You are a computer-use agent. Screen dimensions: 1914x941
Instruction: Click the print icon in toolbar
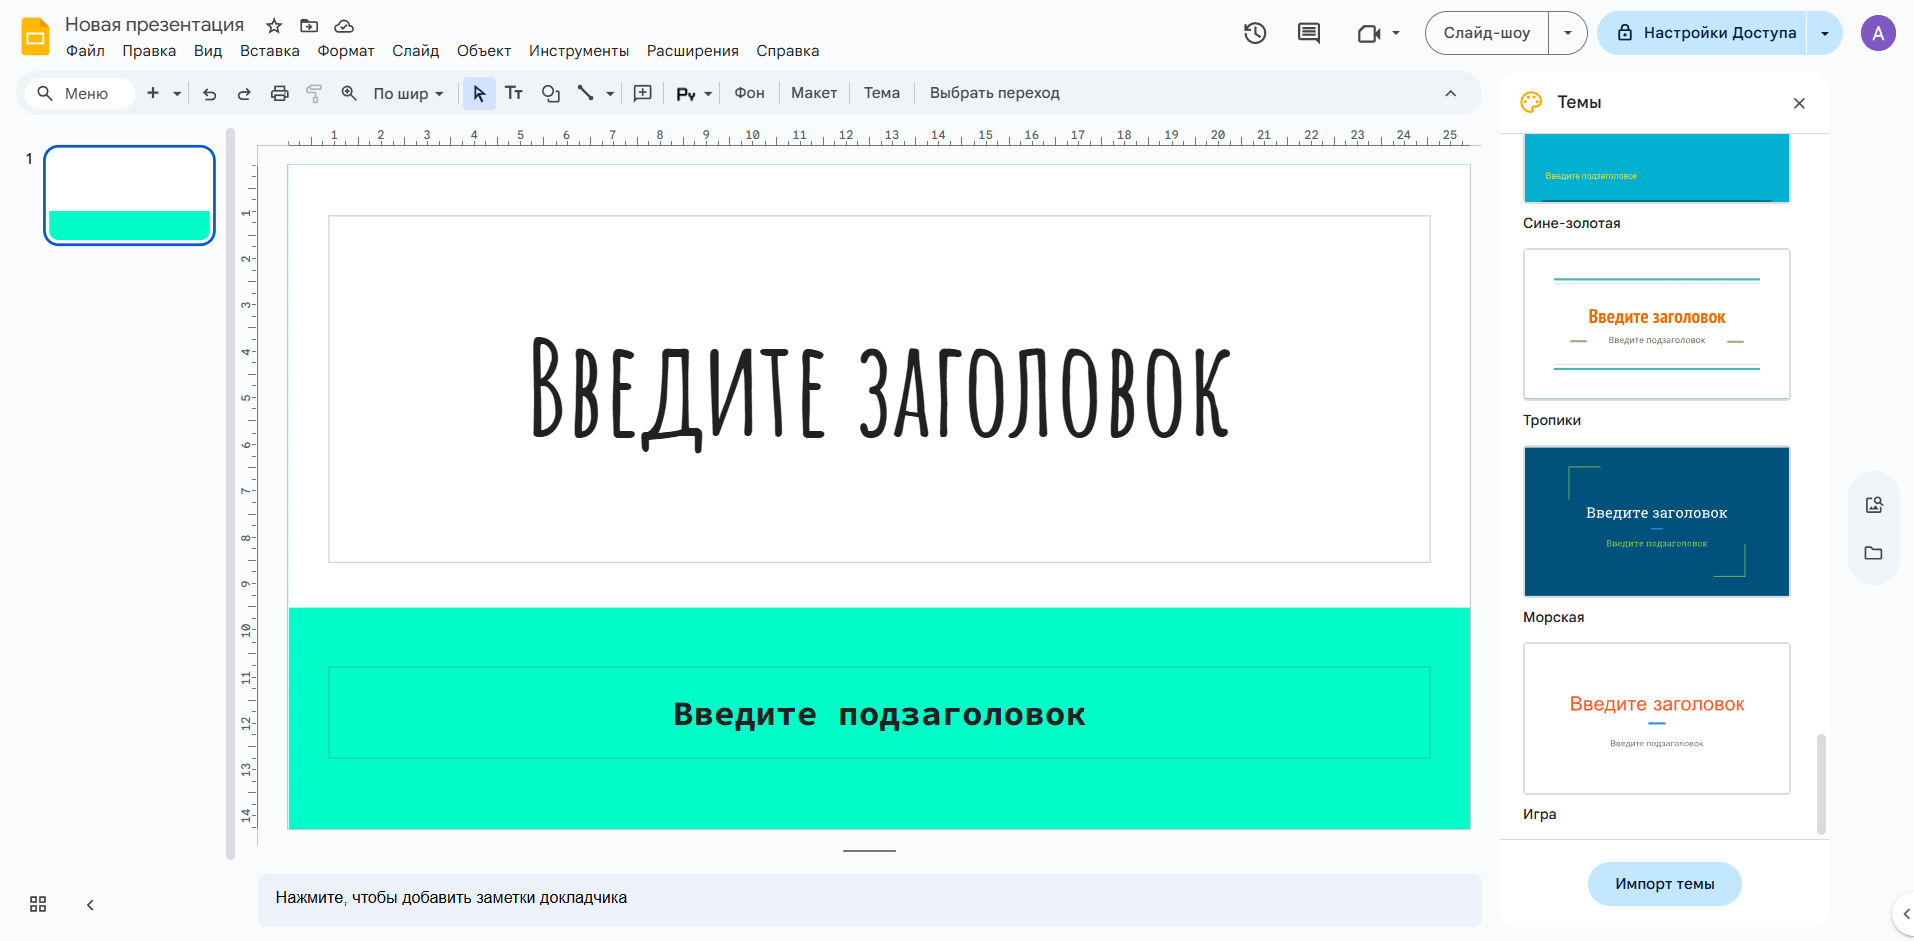click(280, 94)
